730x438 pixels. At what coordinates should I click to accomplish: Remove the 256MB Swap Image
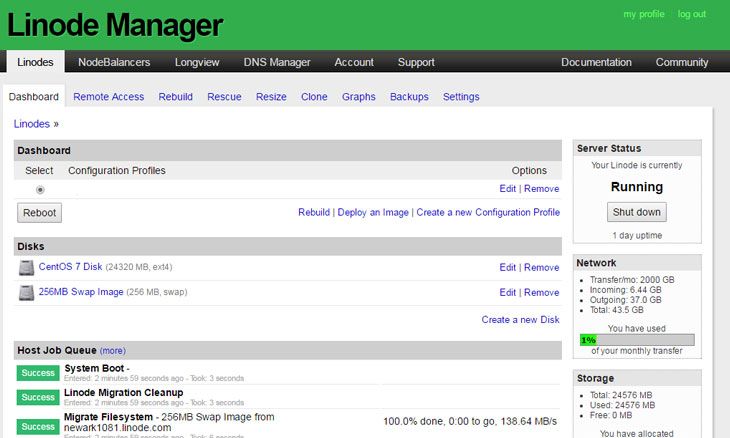(541, 292)
